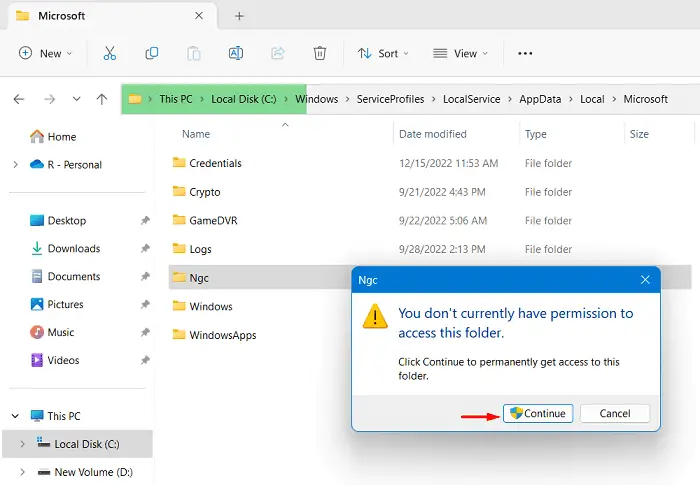
Task: Close the Microsoft tab
Action: pyautogui.click(x=199, y=16)
